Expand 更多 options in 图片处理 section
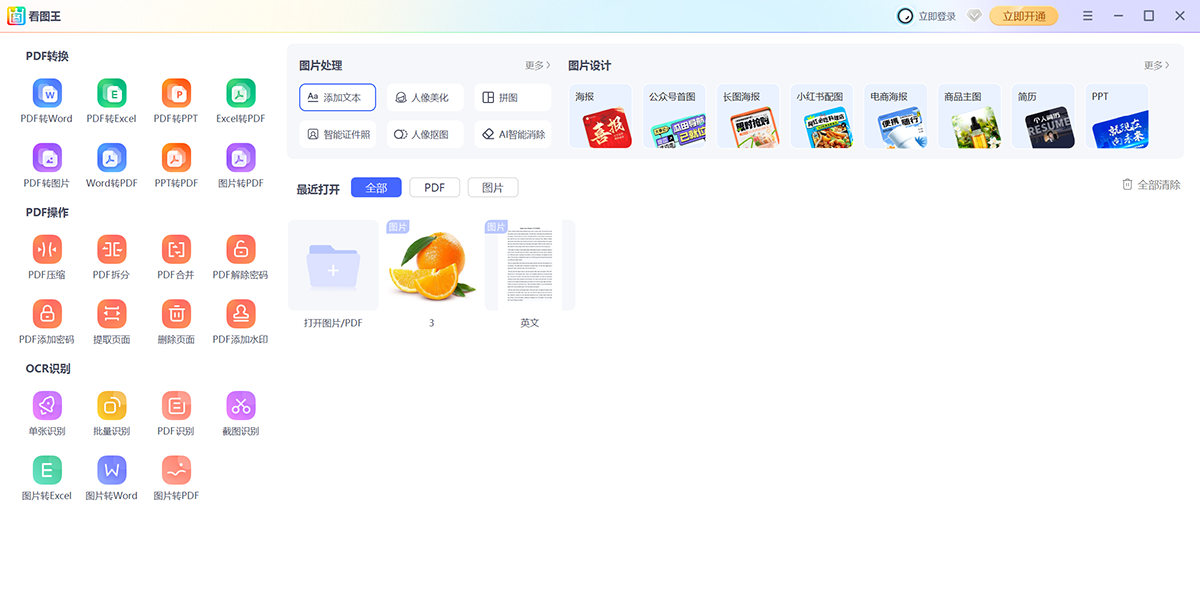 (x=535, y=64)
